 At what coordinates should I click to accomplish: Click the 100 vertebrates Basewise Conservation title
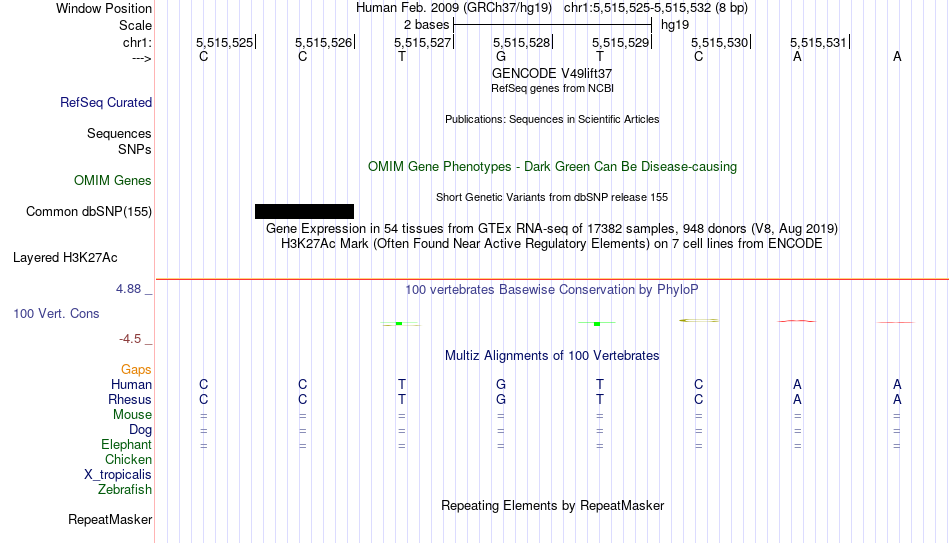click(552, 290)
